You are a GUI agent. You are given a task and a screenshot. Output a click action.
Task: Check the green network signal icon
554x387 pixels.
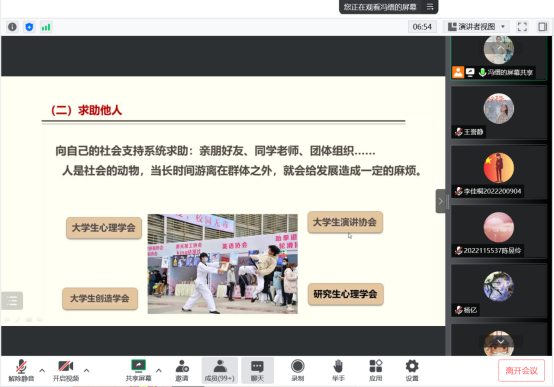click(x=46, y=27)
